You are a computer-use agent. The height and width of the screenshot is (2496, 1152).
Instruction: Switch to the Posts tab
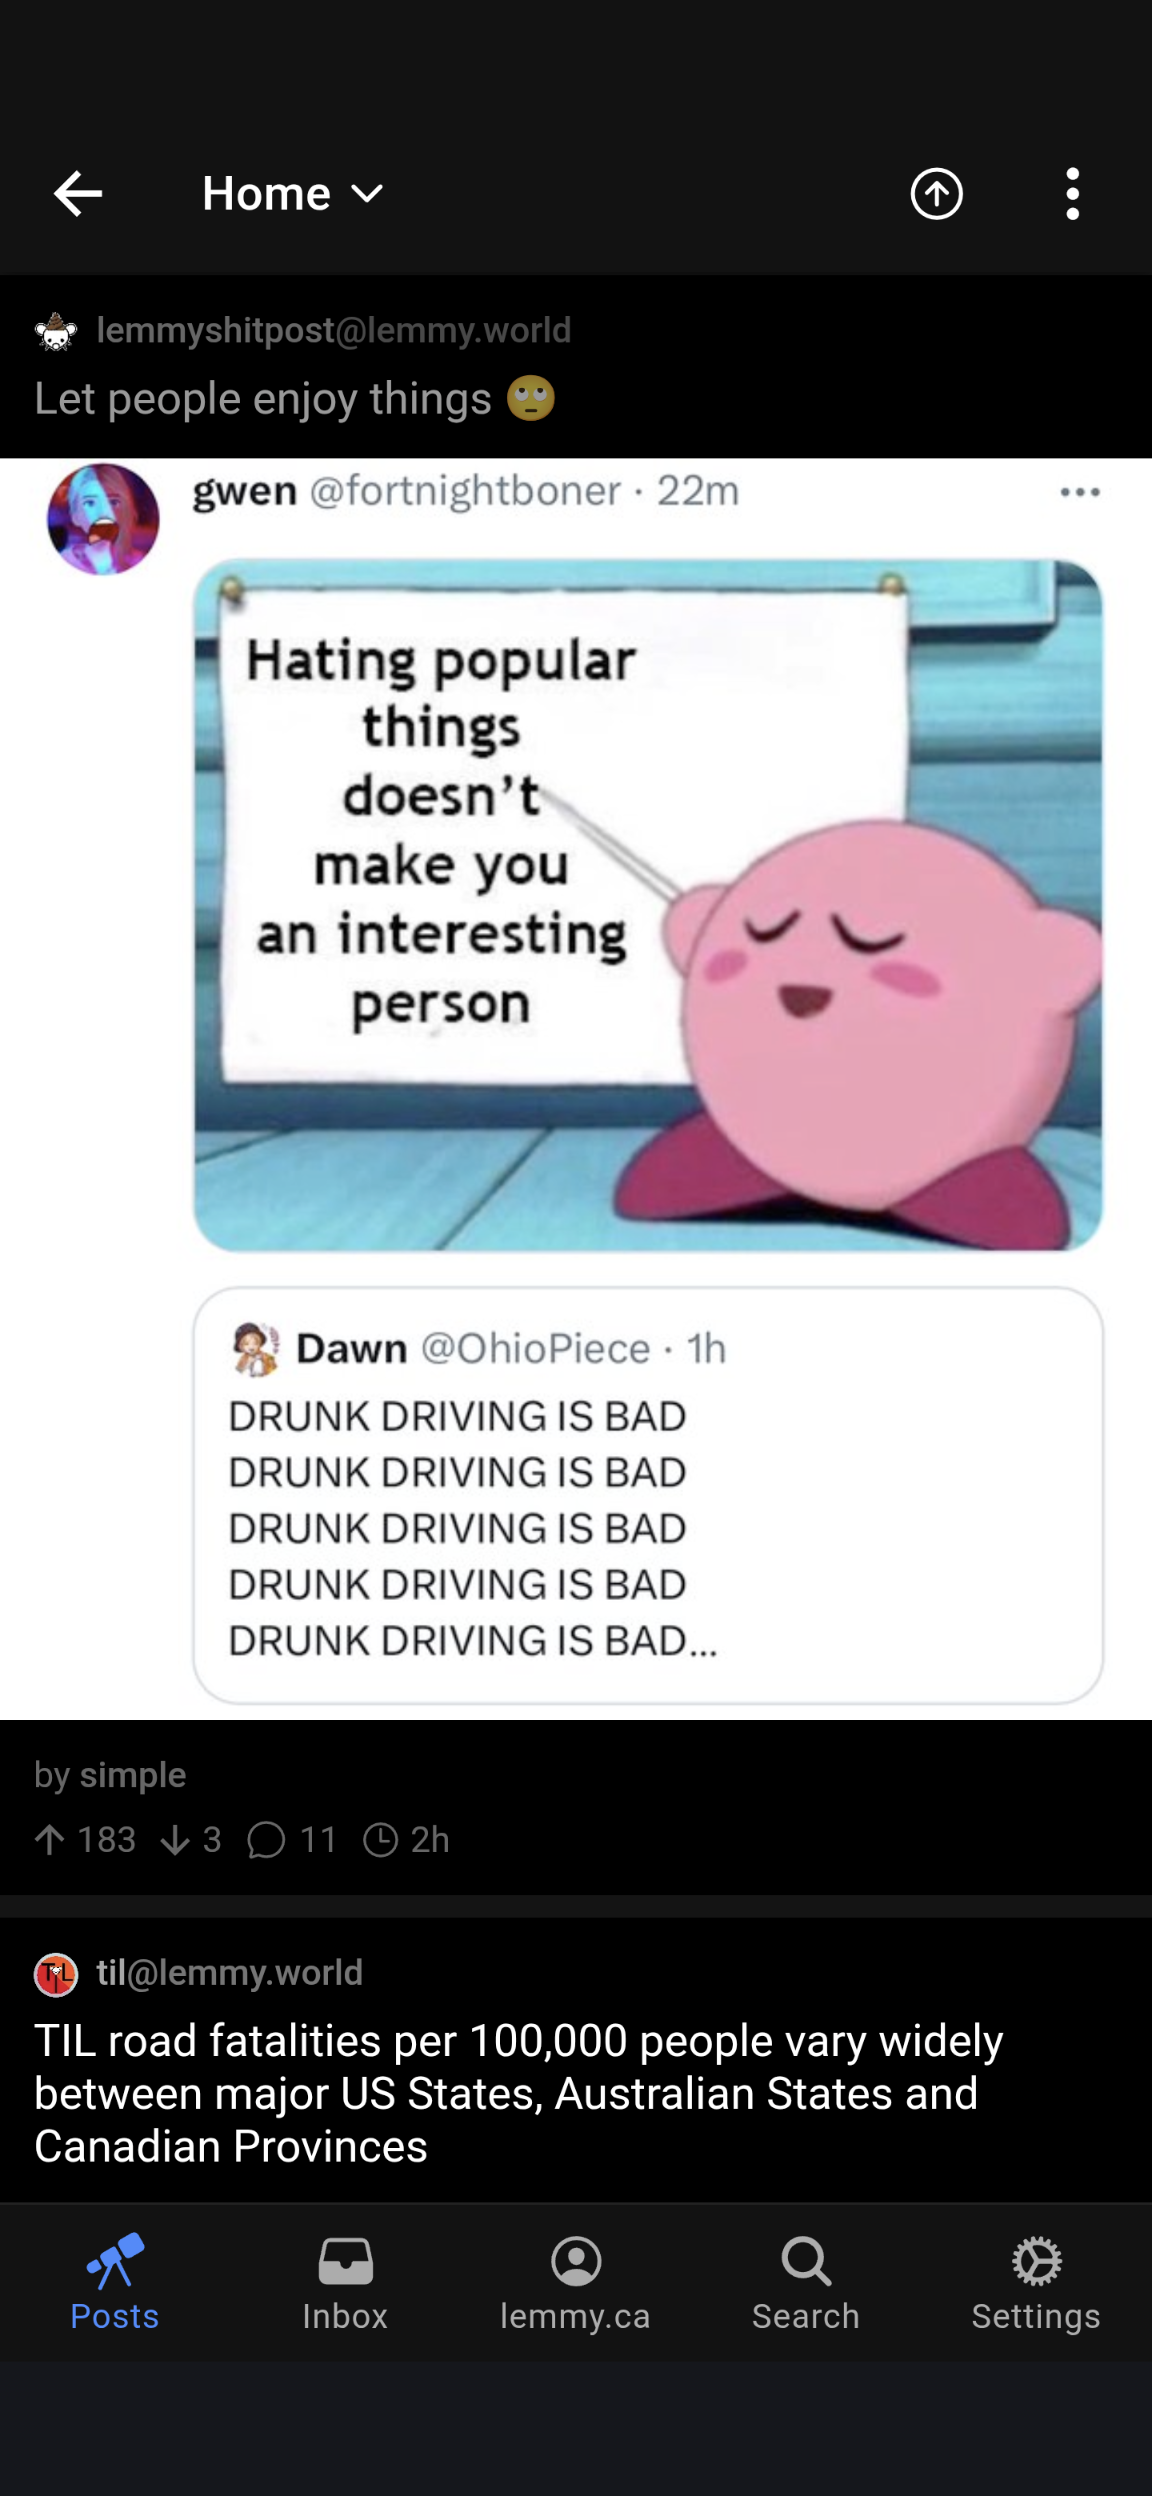tap(115, 2285)
